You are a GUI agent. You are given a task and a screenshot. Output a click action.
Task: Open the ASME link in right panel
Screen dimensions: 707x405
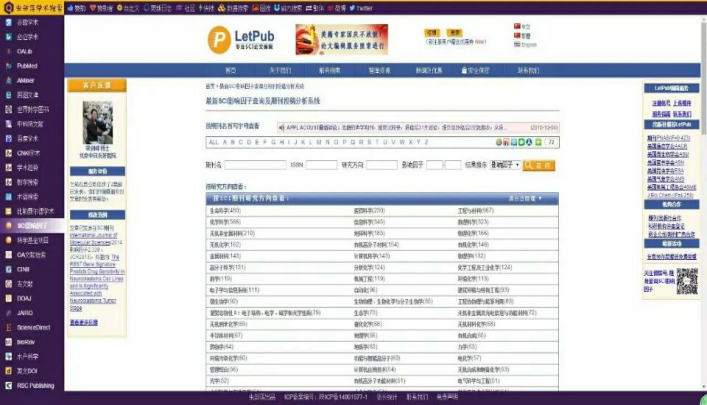point(671,187)
